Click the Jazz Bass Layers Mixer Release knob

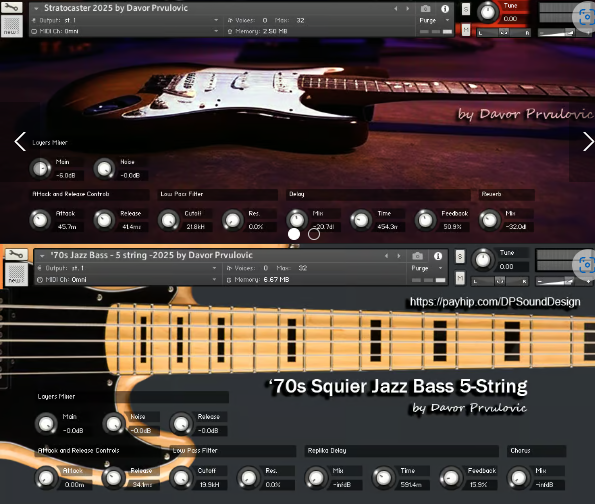click(x=181, y=424)
